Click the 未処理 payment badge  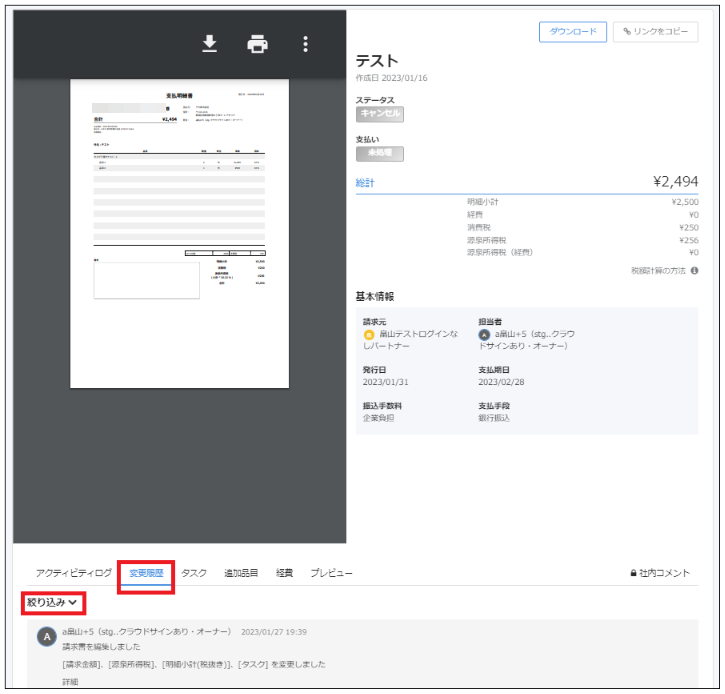pos(380,154)
